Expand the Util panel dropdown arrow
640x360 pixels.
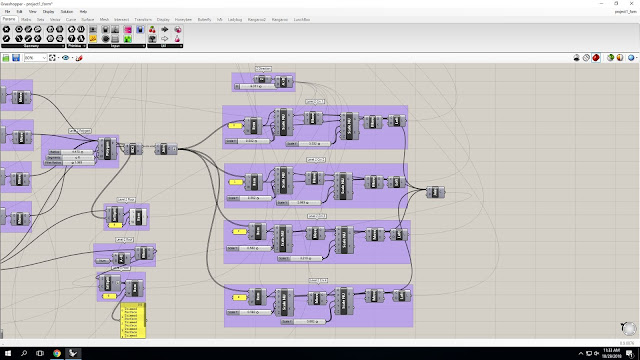(181, 46)
